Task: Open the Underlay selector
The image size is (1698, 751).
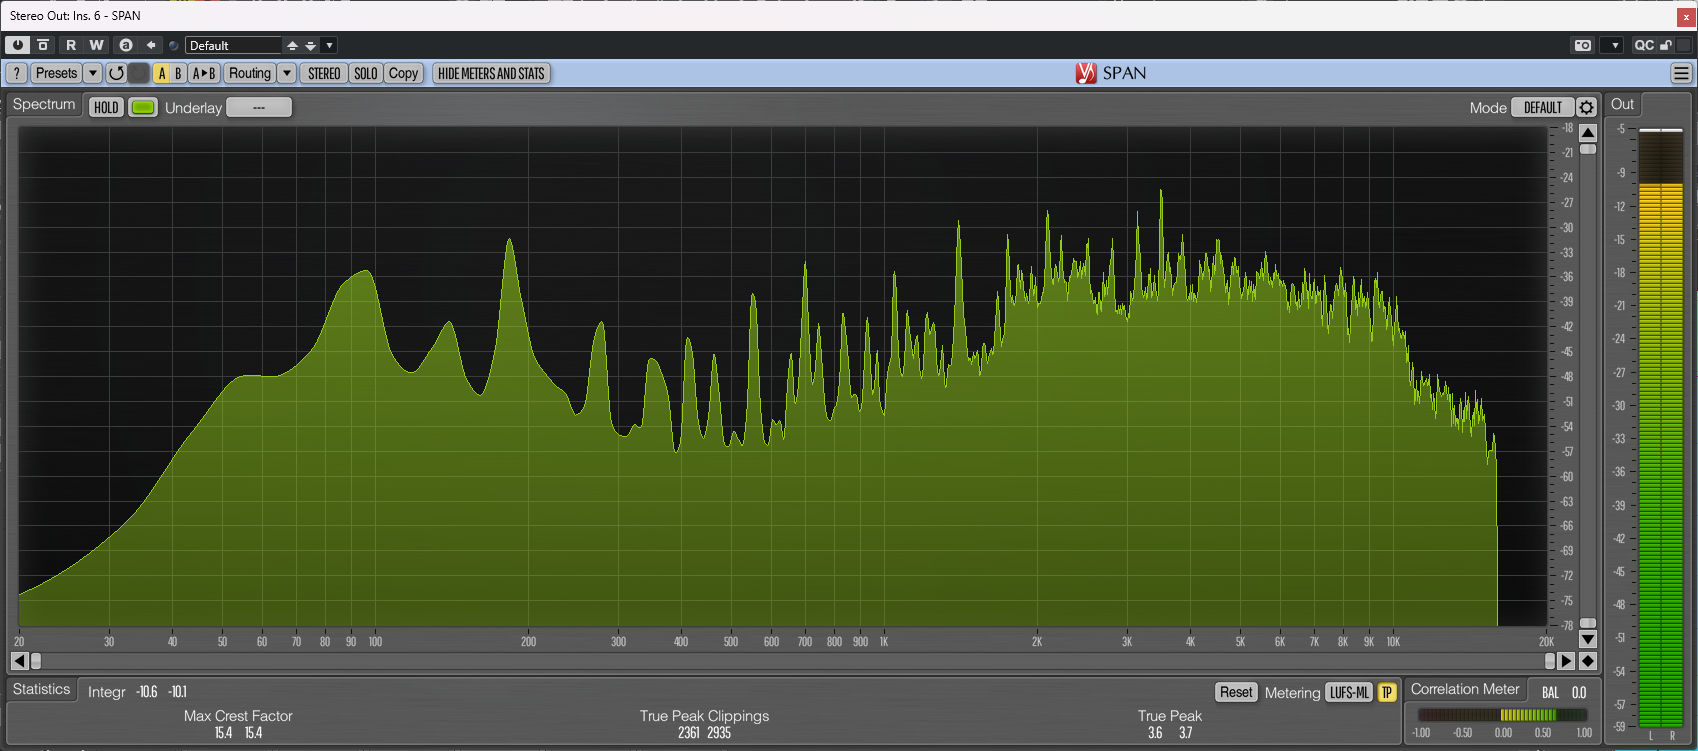Action: pos(259,107)
